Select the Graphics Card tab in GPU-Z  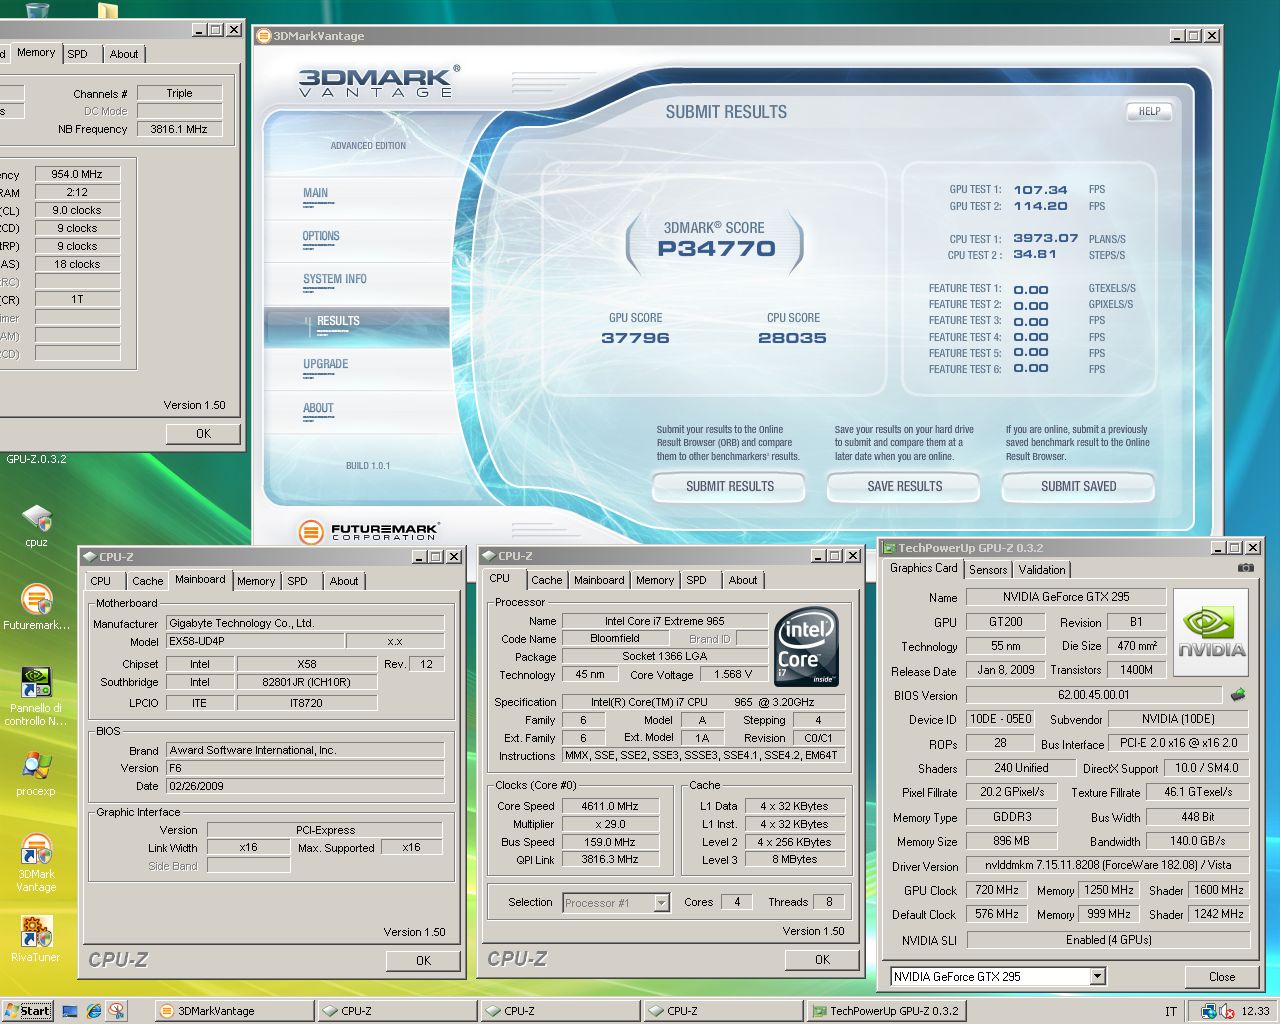924,568
